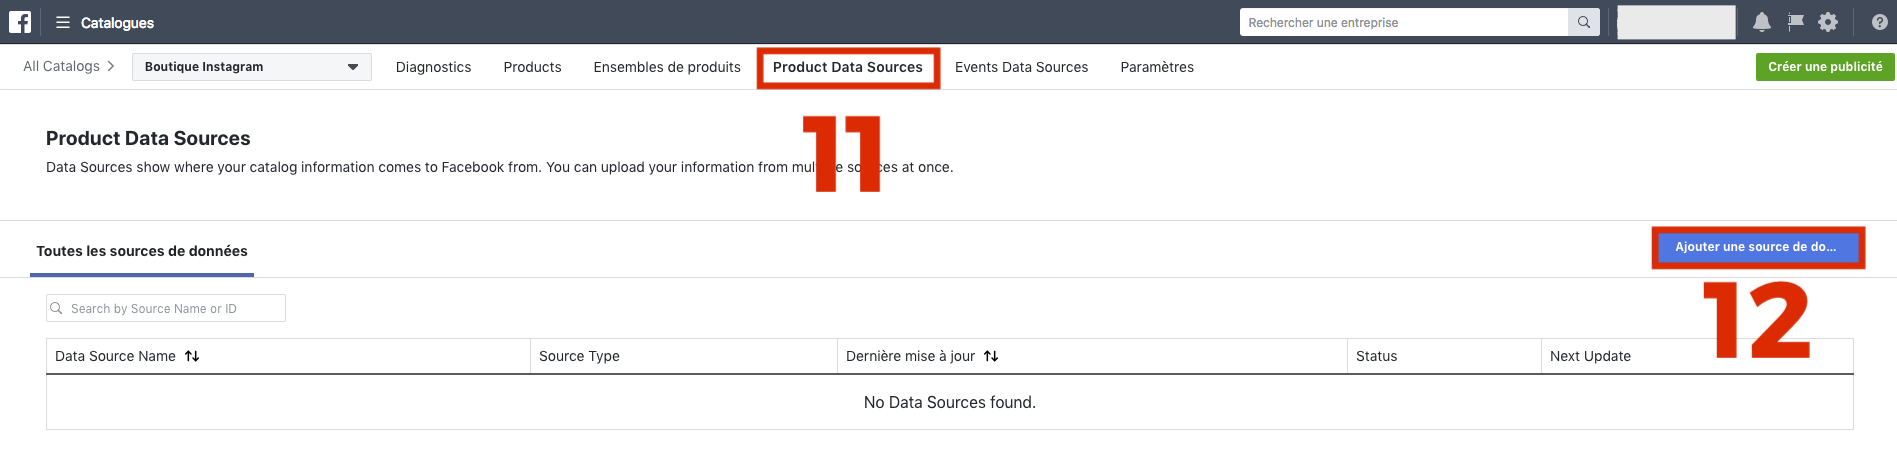
Task: Focus the Search by Source Name field
Action: click(166, 308)
